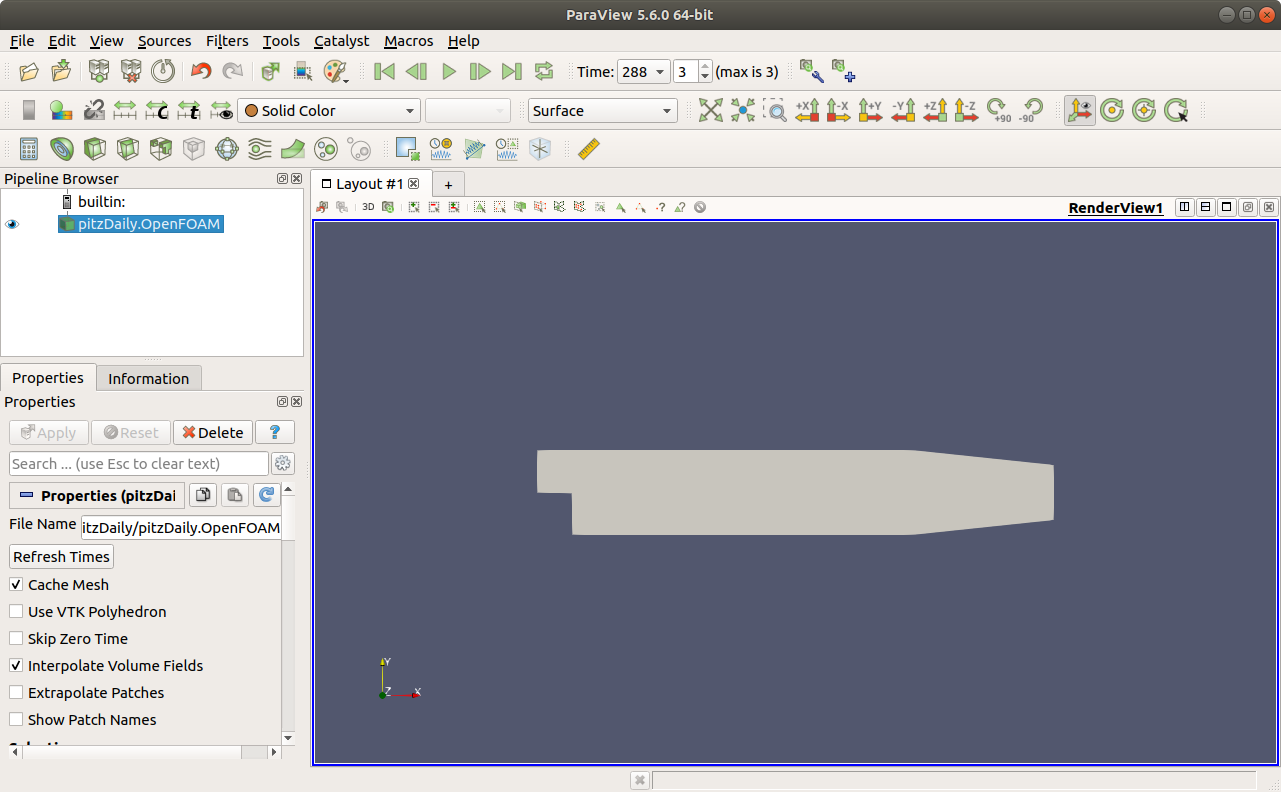Open the Sources menu
The width and height of the screenshot is (1281, 792).
[164, 41]
